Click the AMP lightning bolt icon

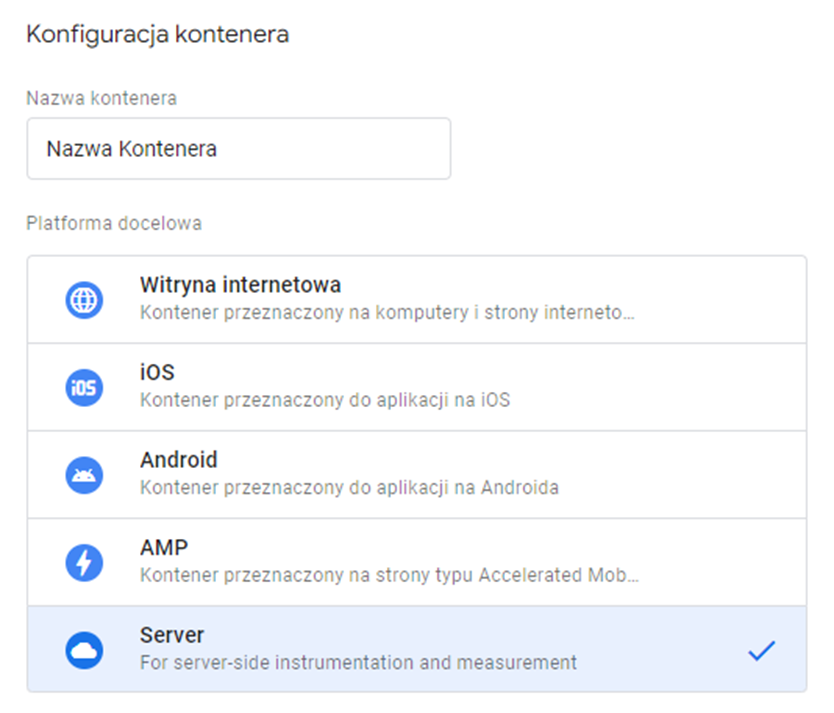coord(85,561)
